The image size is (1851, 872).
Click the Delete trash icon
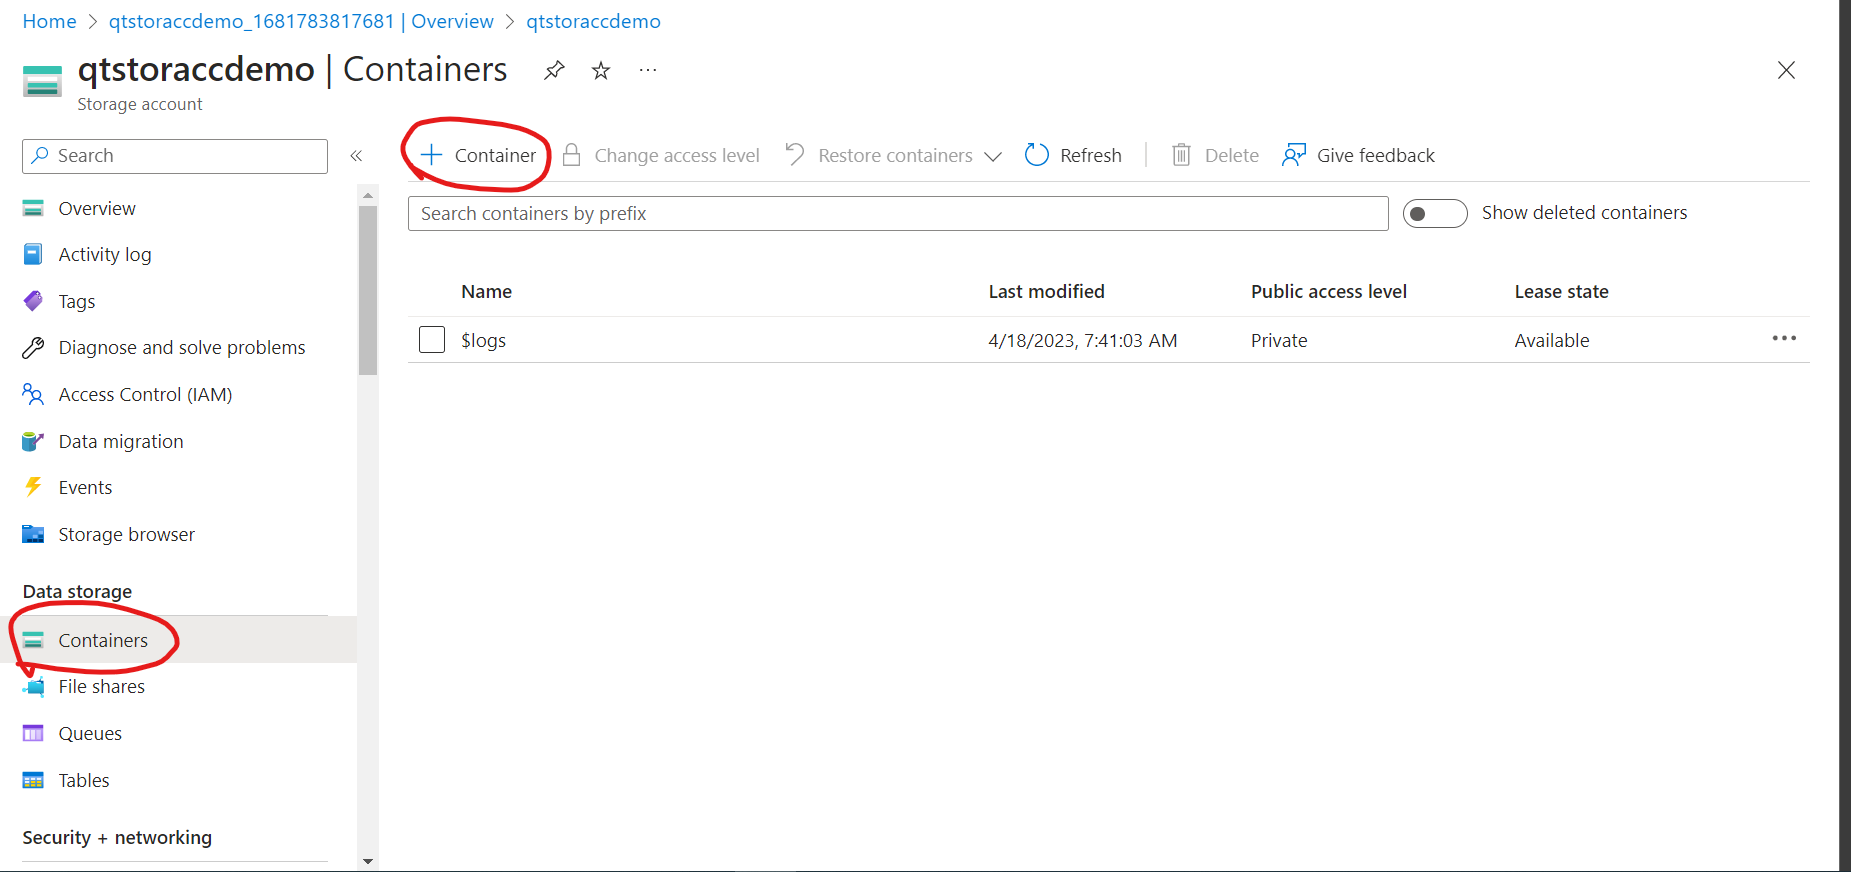coord(1181,155)
